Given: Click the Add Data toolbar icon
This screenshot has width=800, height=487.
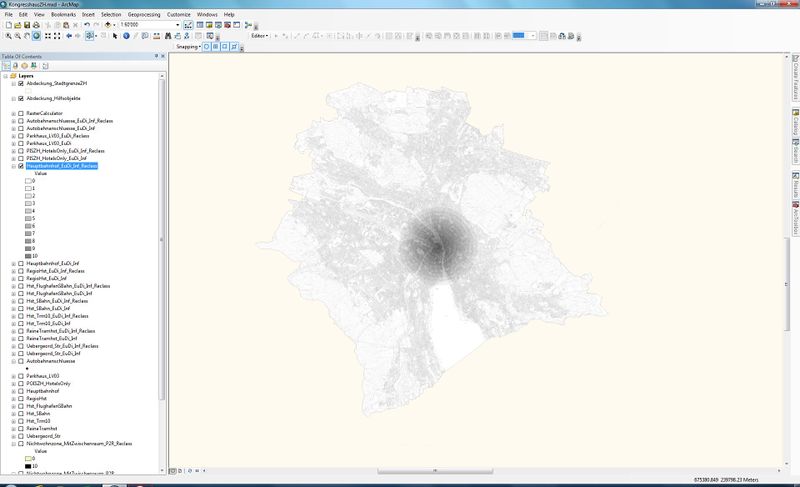Looking at the screenshot, I should [x=107, y=25].
